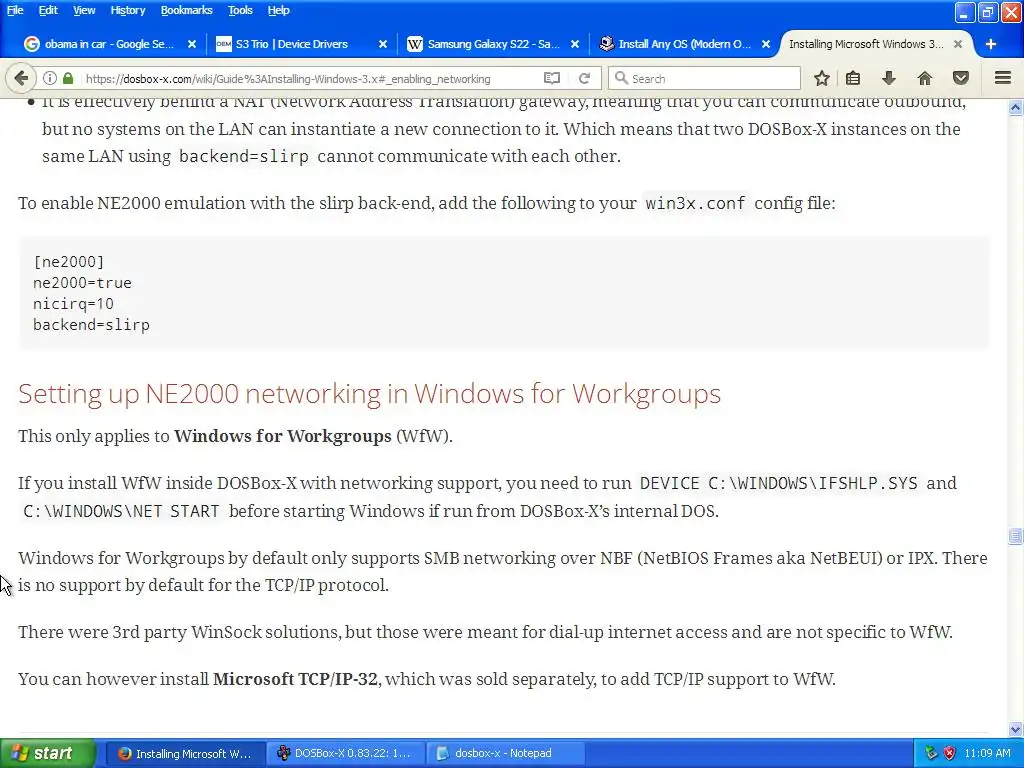Switch to 'dosbox-x - Notepad' taskbar window
The height and width of the screenshot is (768, 1024).
pyautogui.click(x=505, y=753)
